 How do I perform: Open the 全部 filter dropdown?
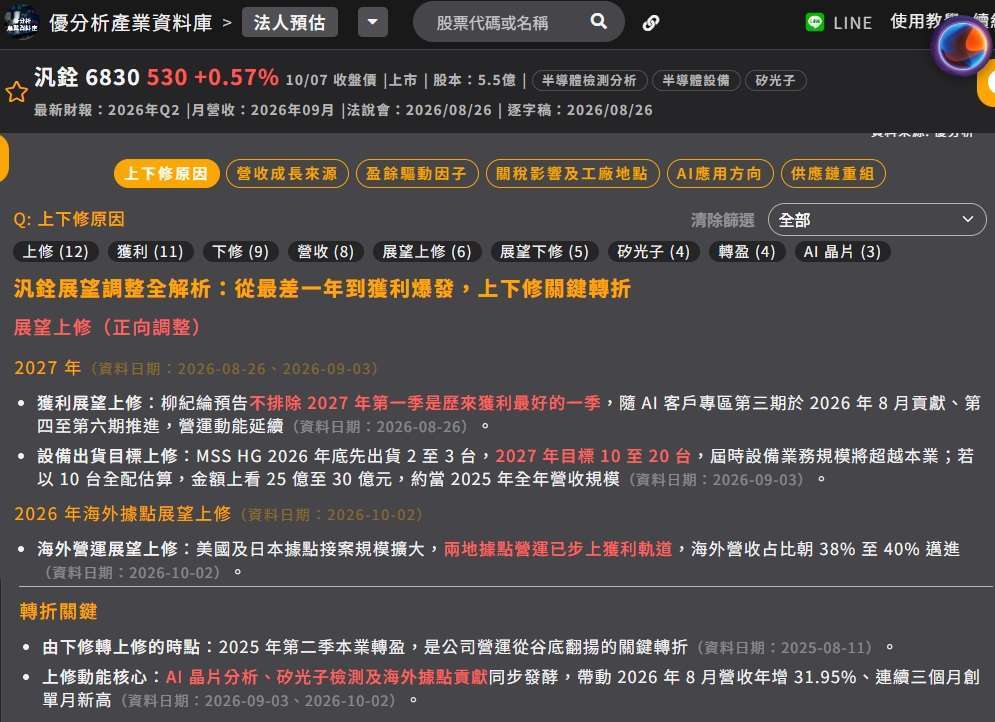click(x=876, y=220)
